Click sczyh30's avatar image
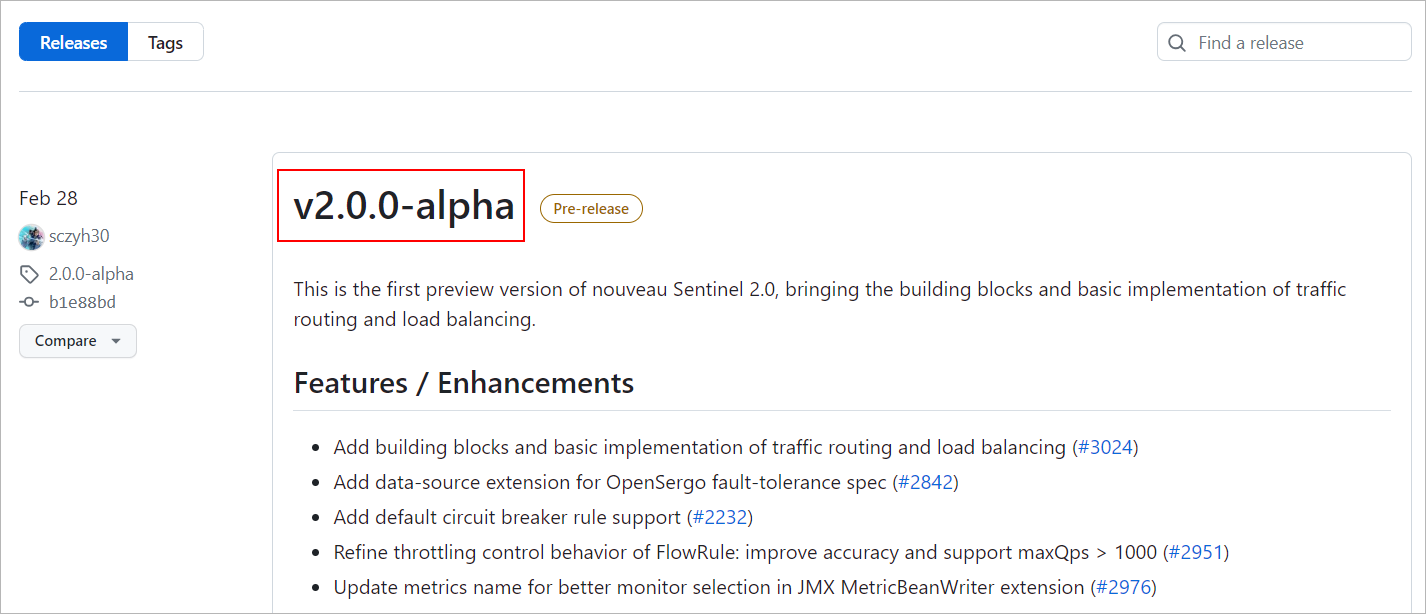1426x614 pixels. point(31,237)
